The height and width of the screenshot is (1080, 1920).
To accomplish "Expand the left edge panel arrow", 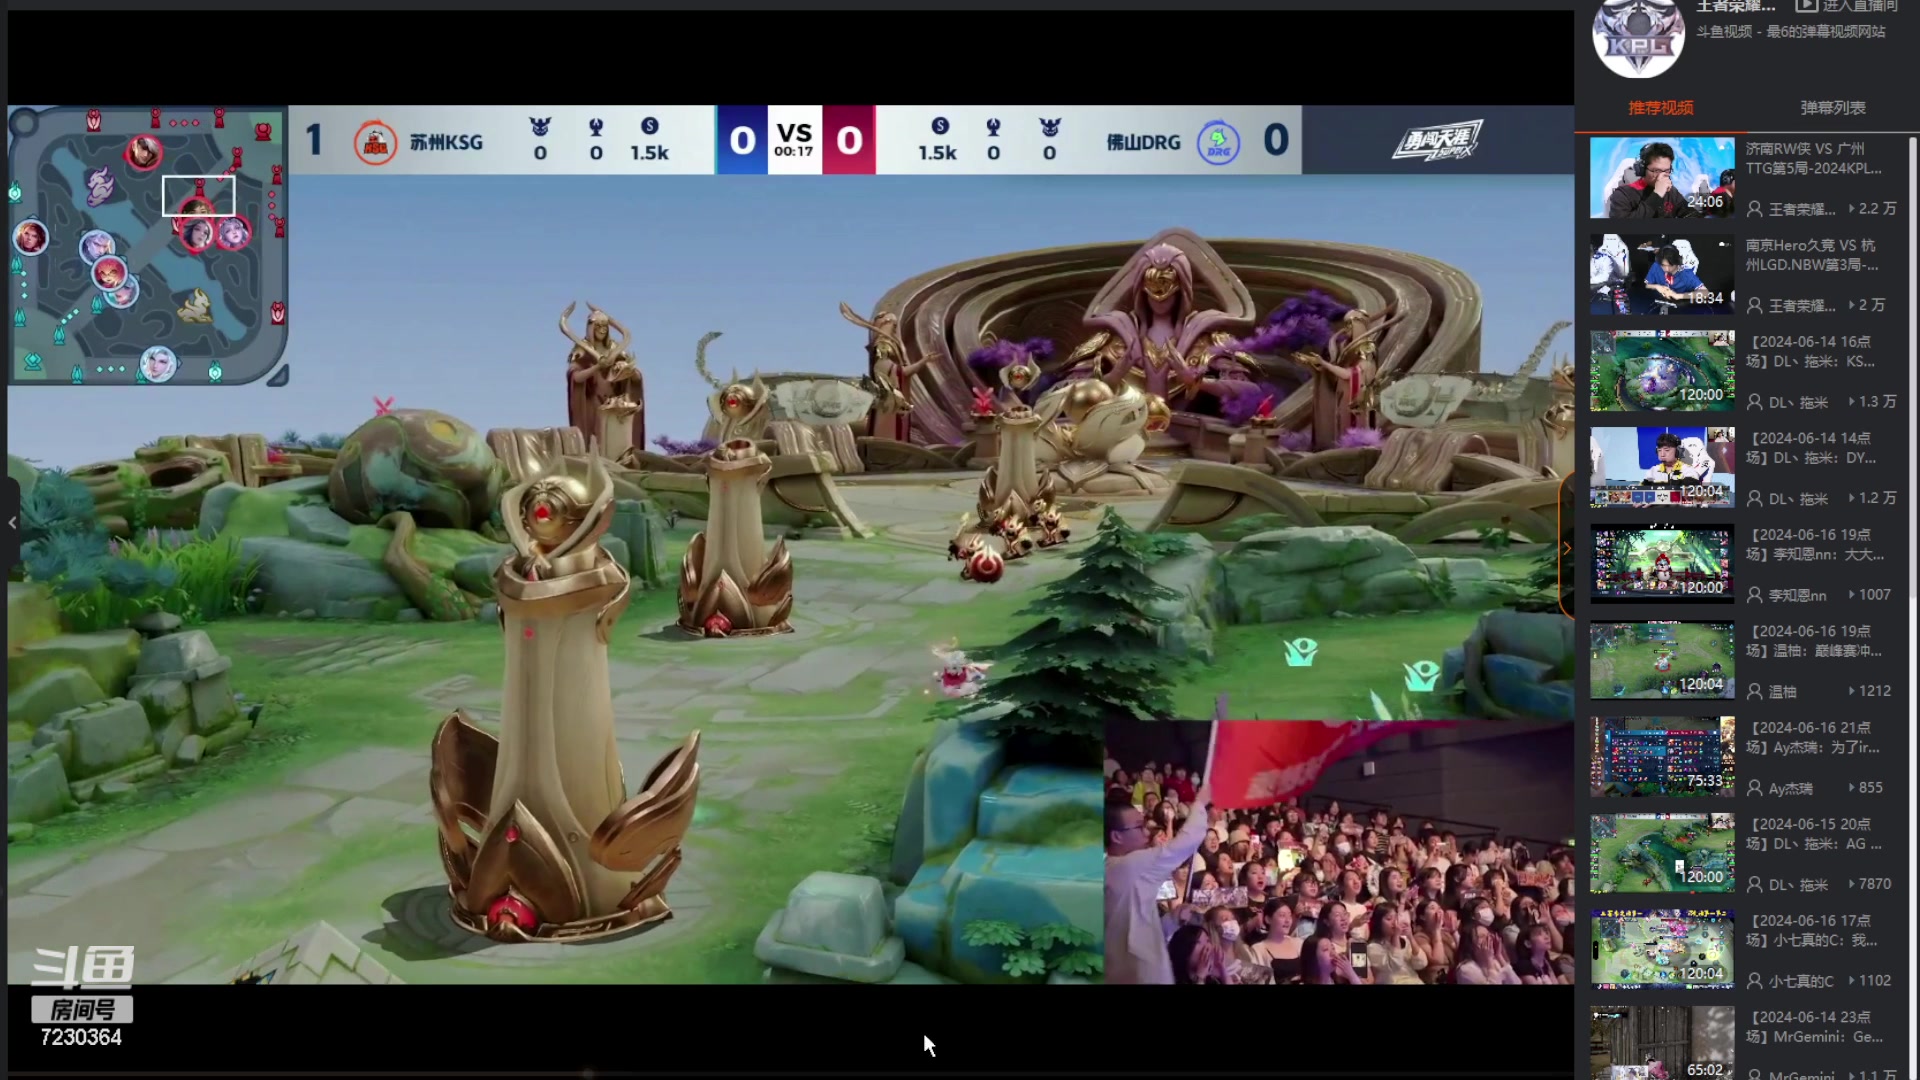I will 12,522.
